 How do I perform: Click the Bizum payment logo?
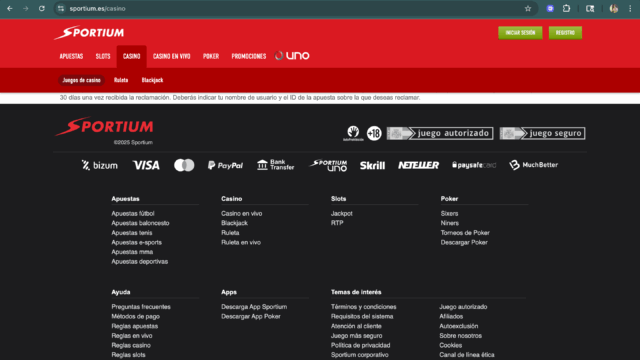(x=100, y=165)
